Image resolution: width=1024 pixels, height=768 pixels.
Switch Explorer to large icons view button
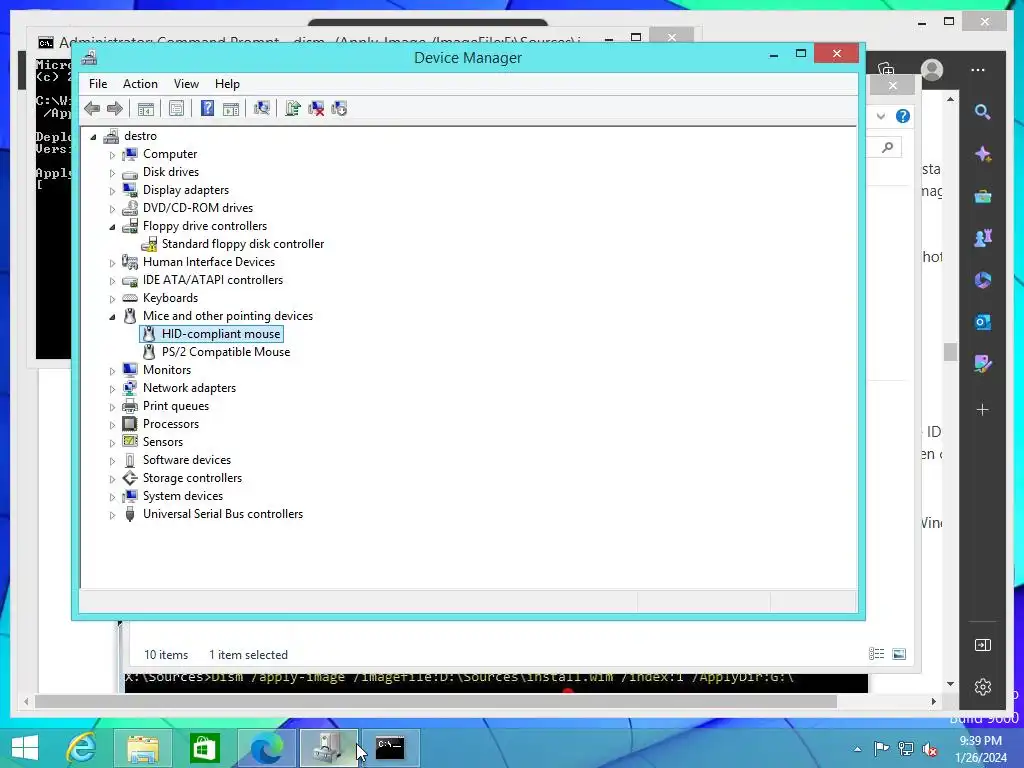click(899, 654)
